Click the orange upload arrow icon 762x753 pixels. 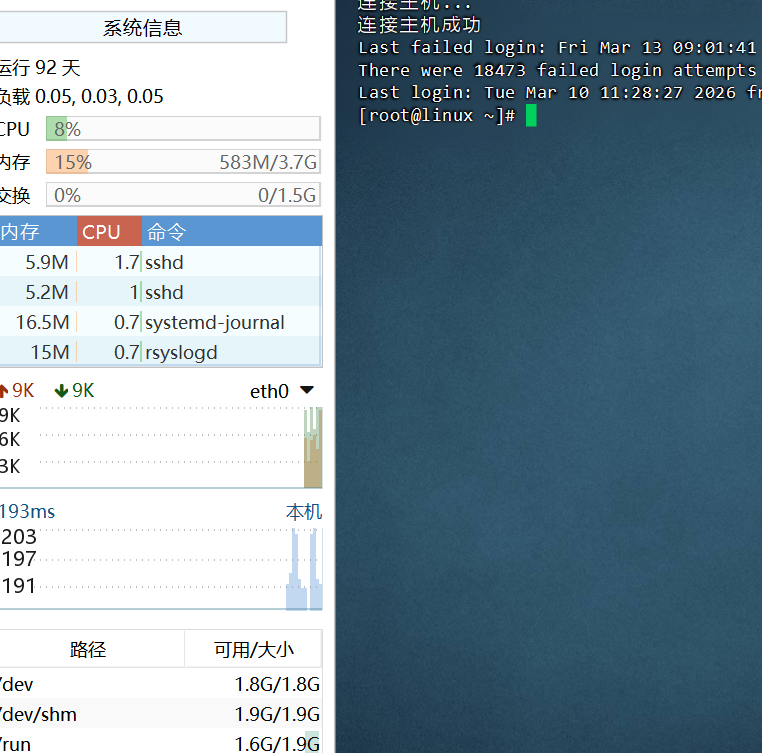coord(3,391)
